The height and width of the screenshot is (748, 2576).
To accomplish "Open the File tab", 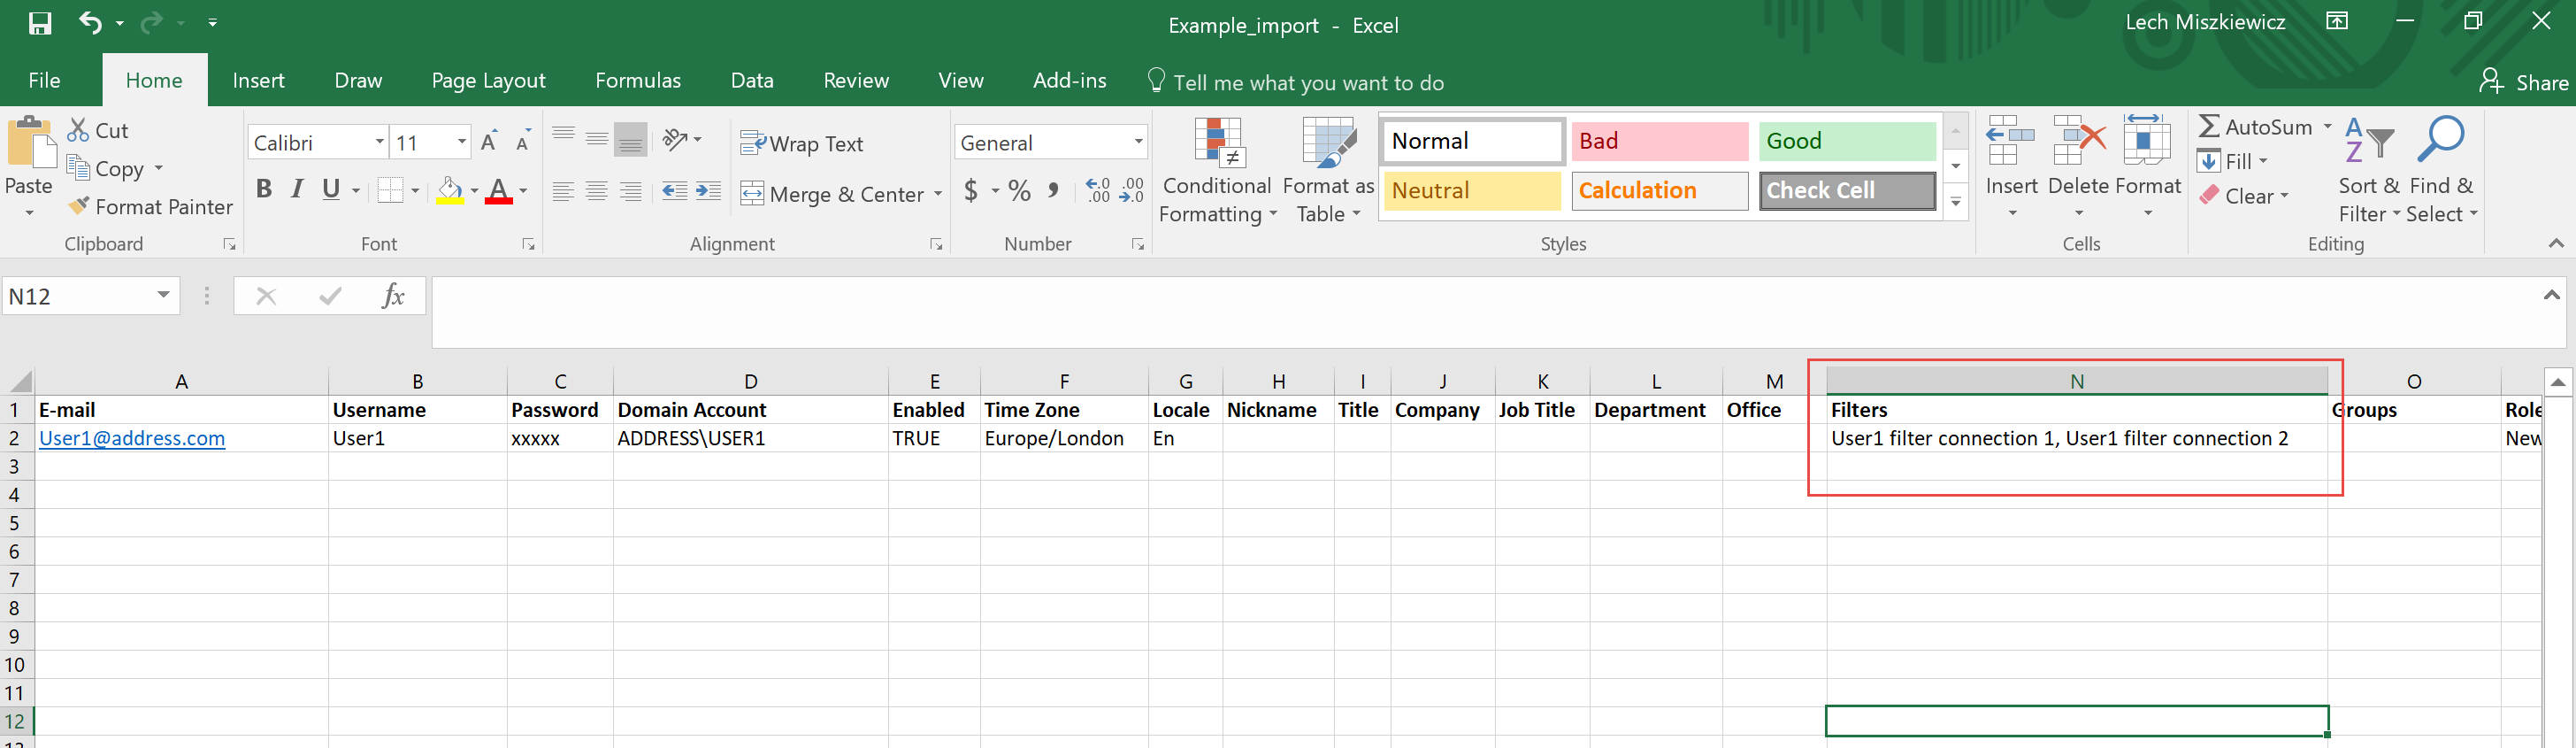I will tap(44, 80).
